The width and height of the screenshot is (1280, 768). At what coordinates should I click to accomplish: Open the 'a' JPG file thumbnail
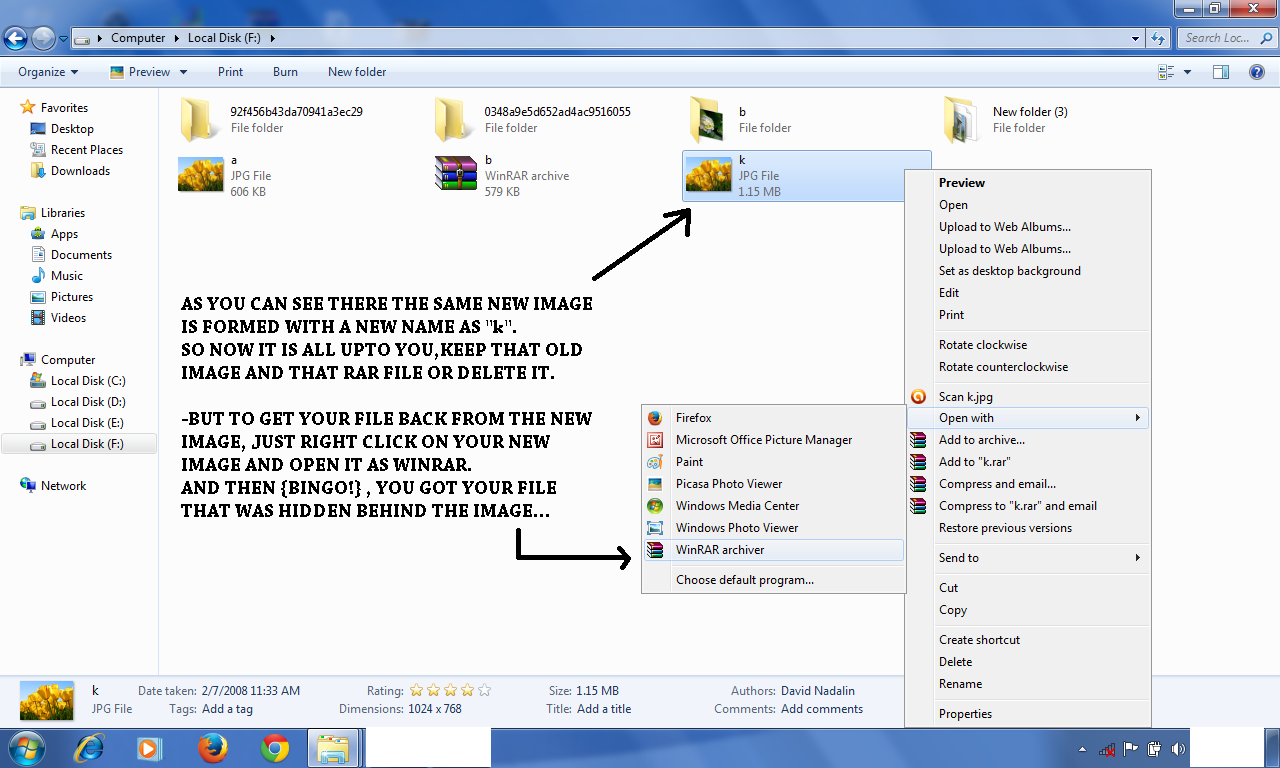tap(200, 175)
